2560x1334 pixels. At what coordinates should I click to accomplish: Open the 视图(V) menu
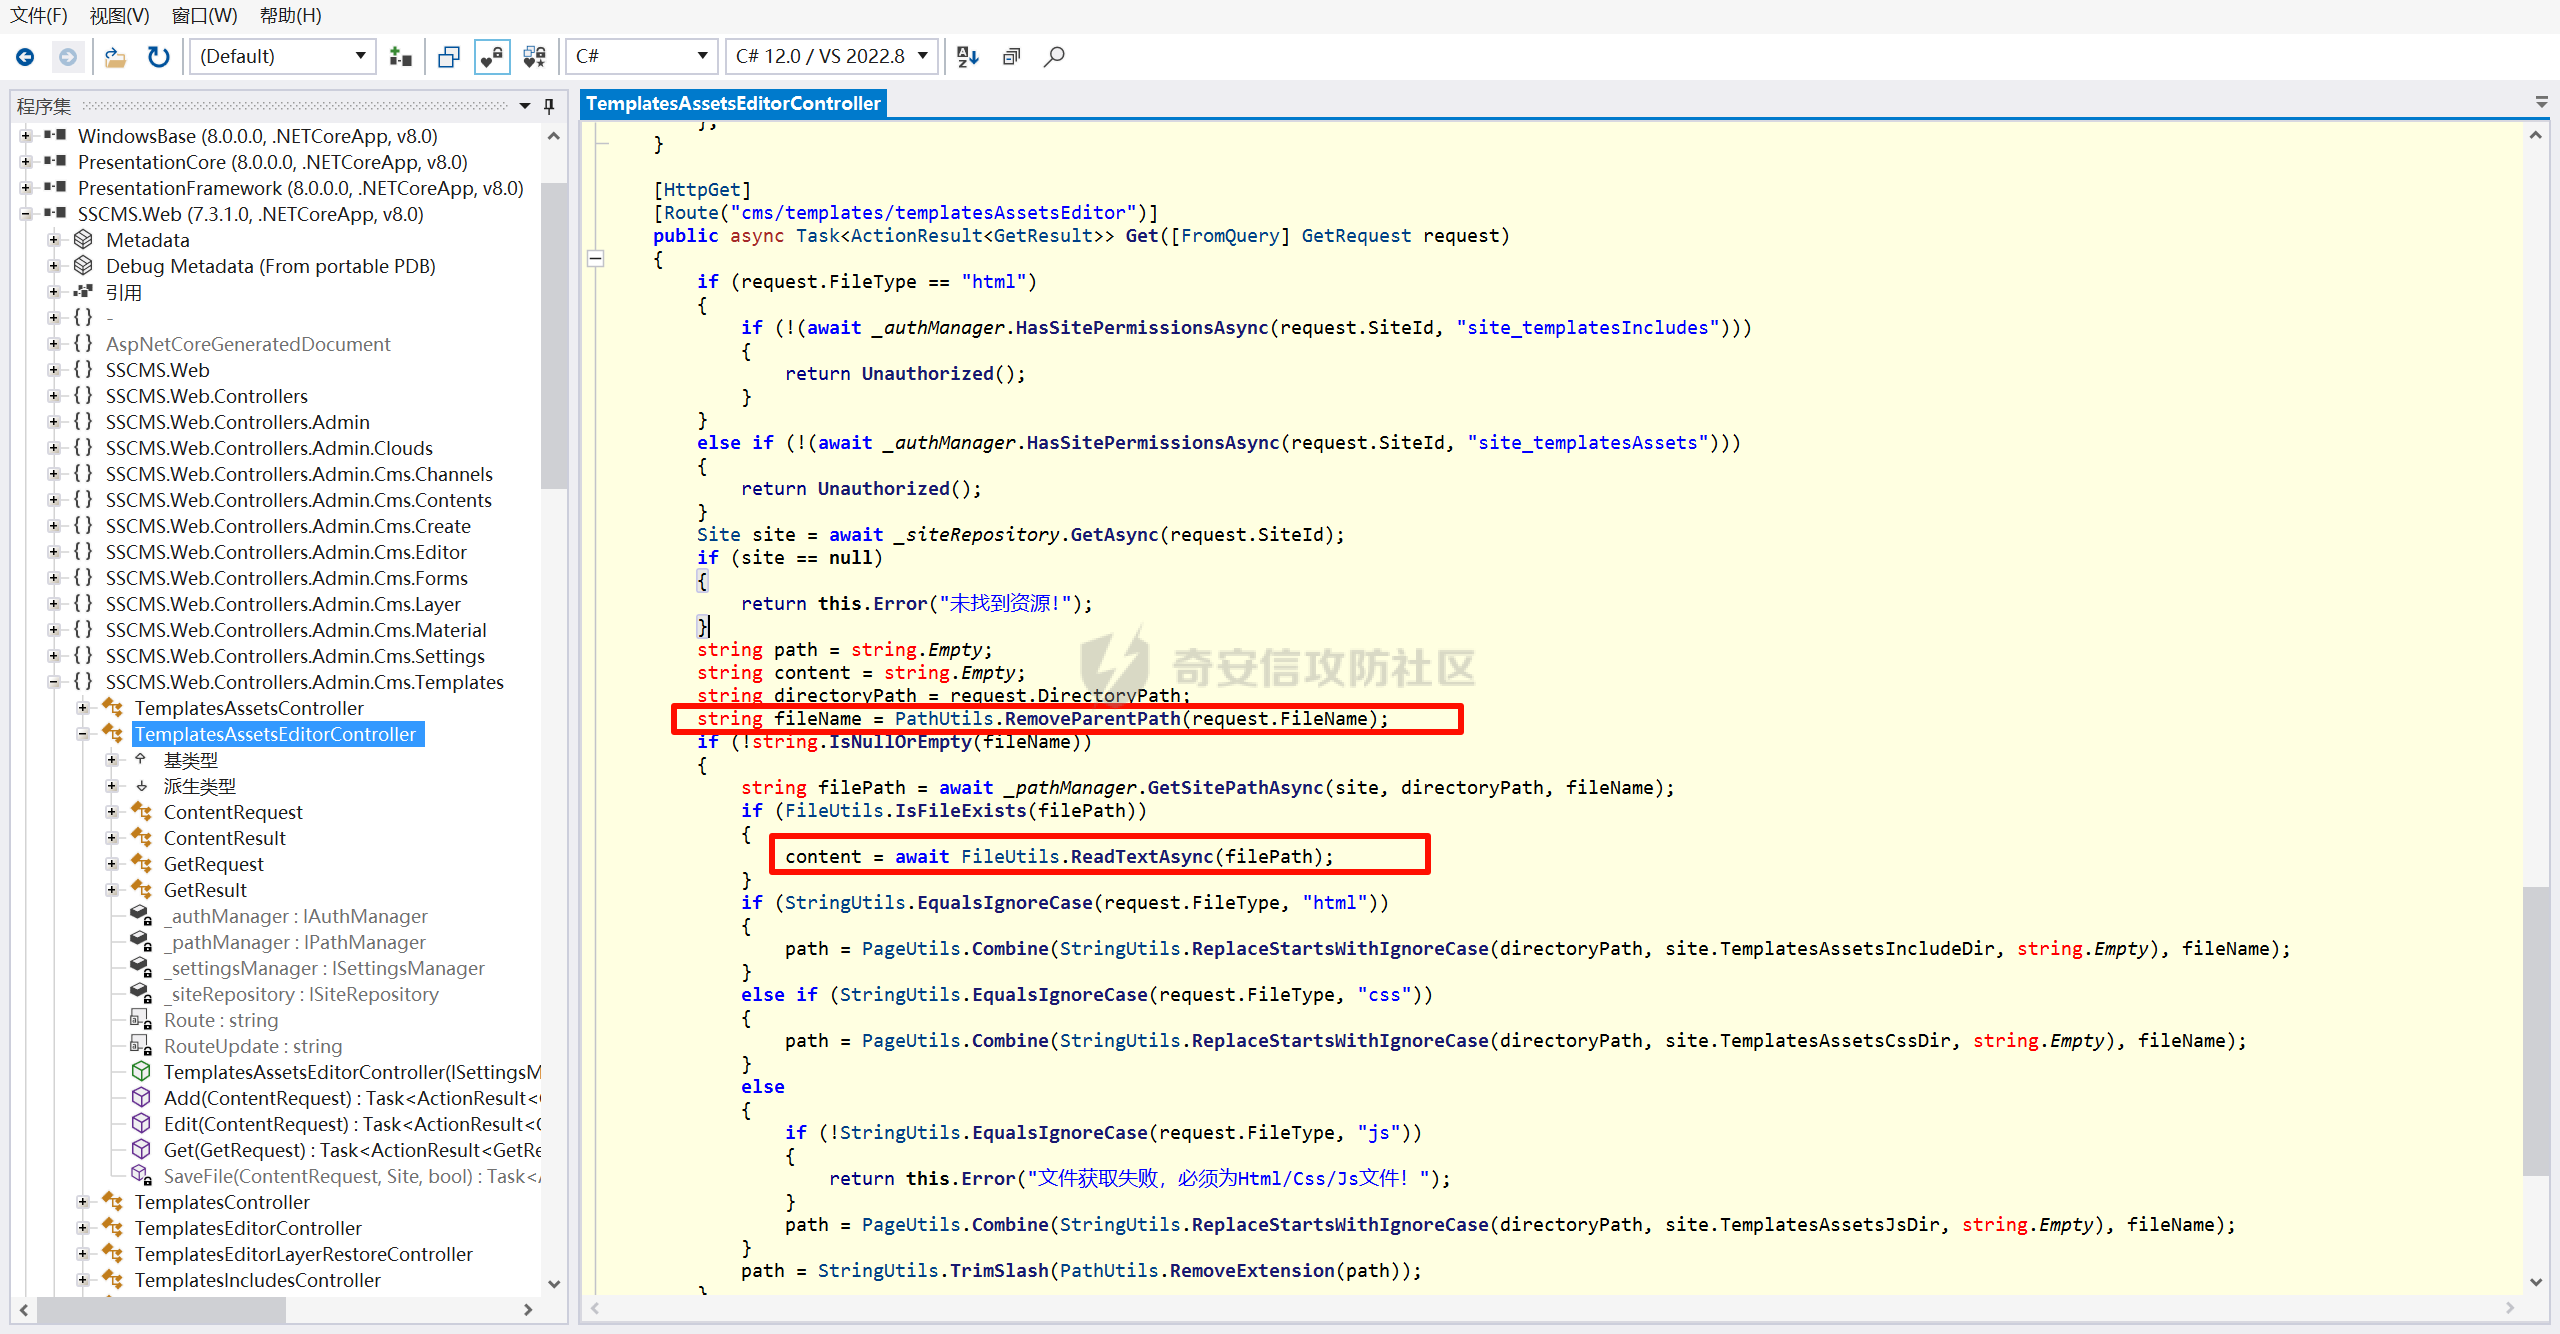[x=119, y=15]
